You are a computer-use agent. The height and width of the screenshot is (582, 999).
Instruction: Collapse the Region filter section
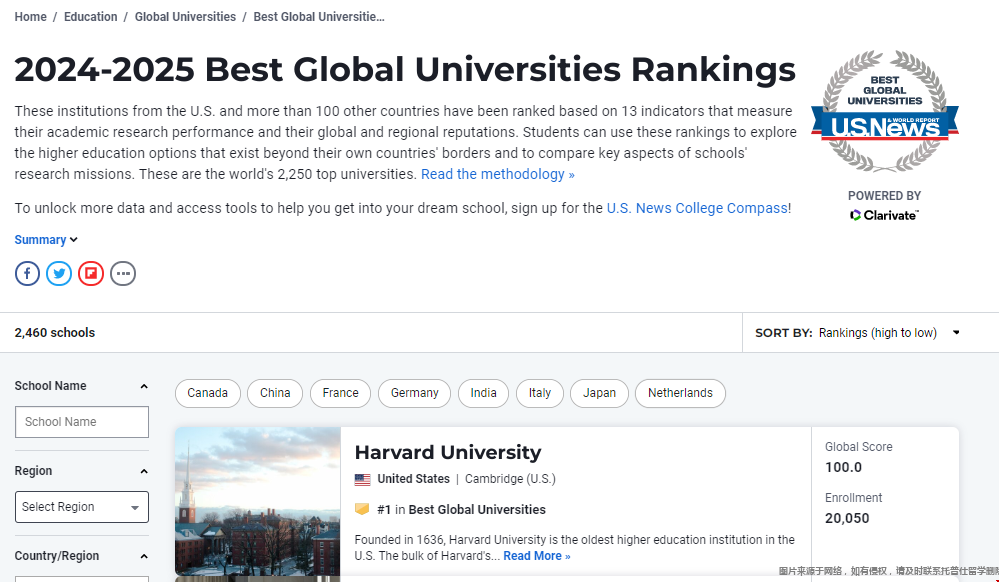pyautogui.click(x=144, y=471)
